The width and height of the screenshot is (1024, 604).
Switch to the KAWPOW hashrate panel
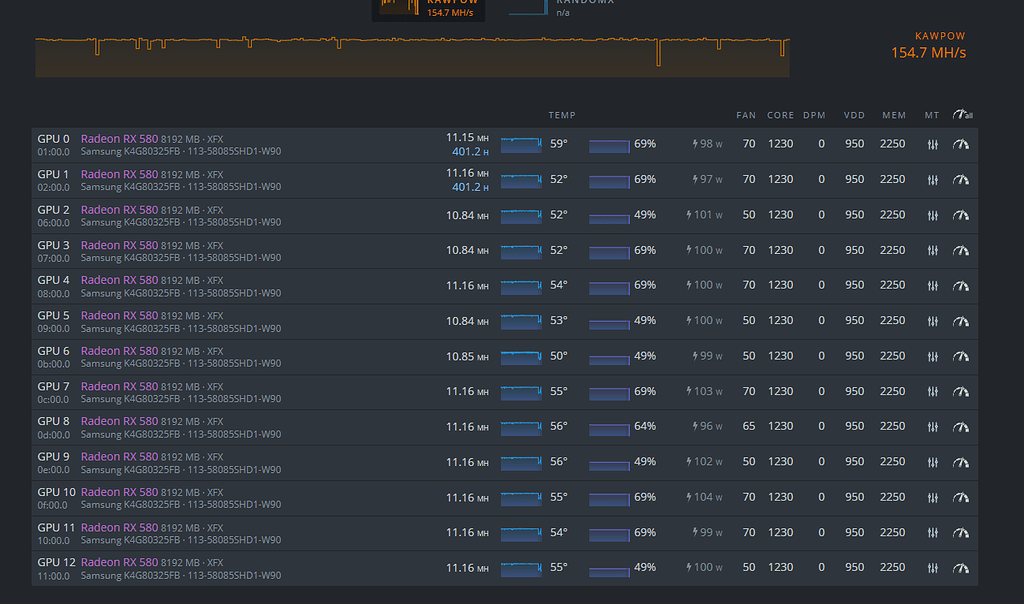click(x=428, y=8)
